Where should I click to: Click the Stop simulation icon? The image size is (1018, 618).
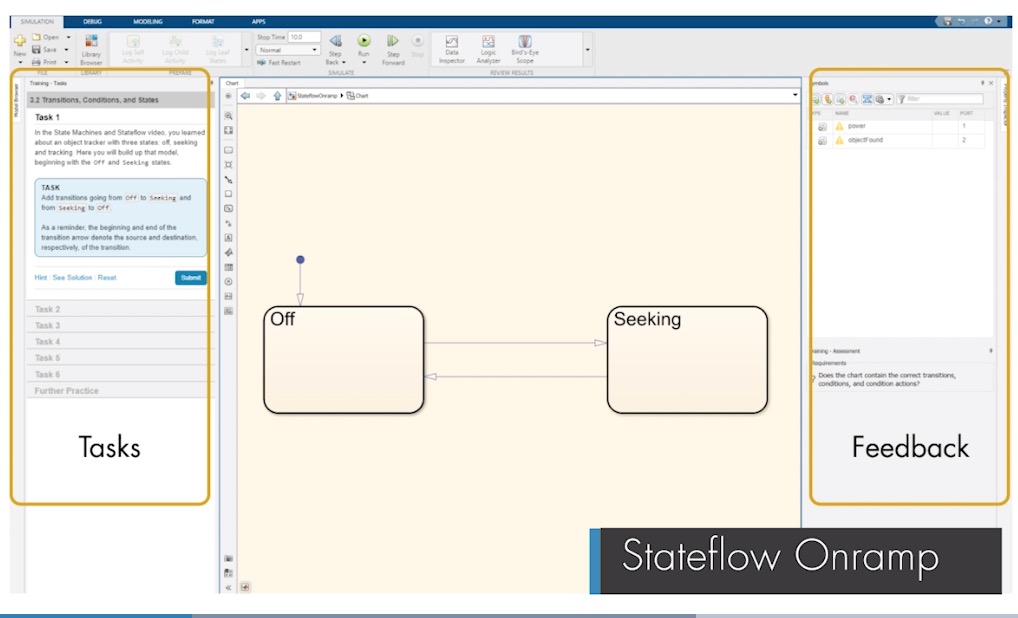[417, 40]
